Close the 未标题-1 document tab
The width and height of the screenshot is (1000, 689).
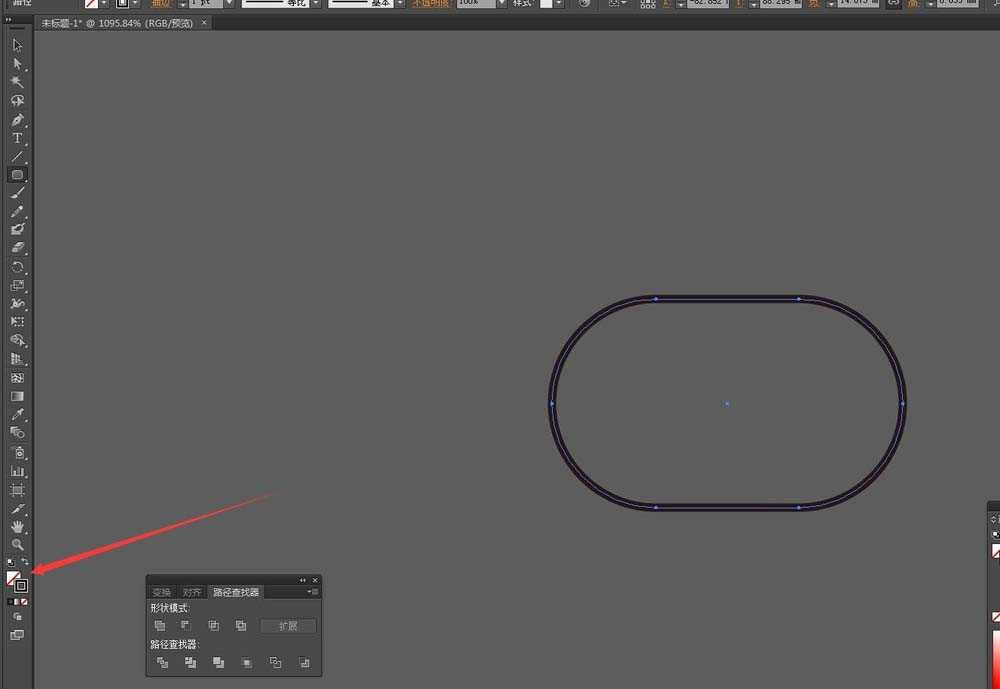205,22
